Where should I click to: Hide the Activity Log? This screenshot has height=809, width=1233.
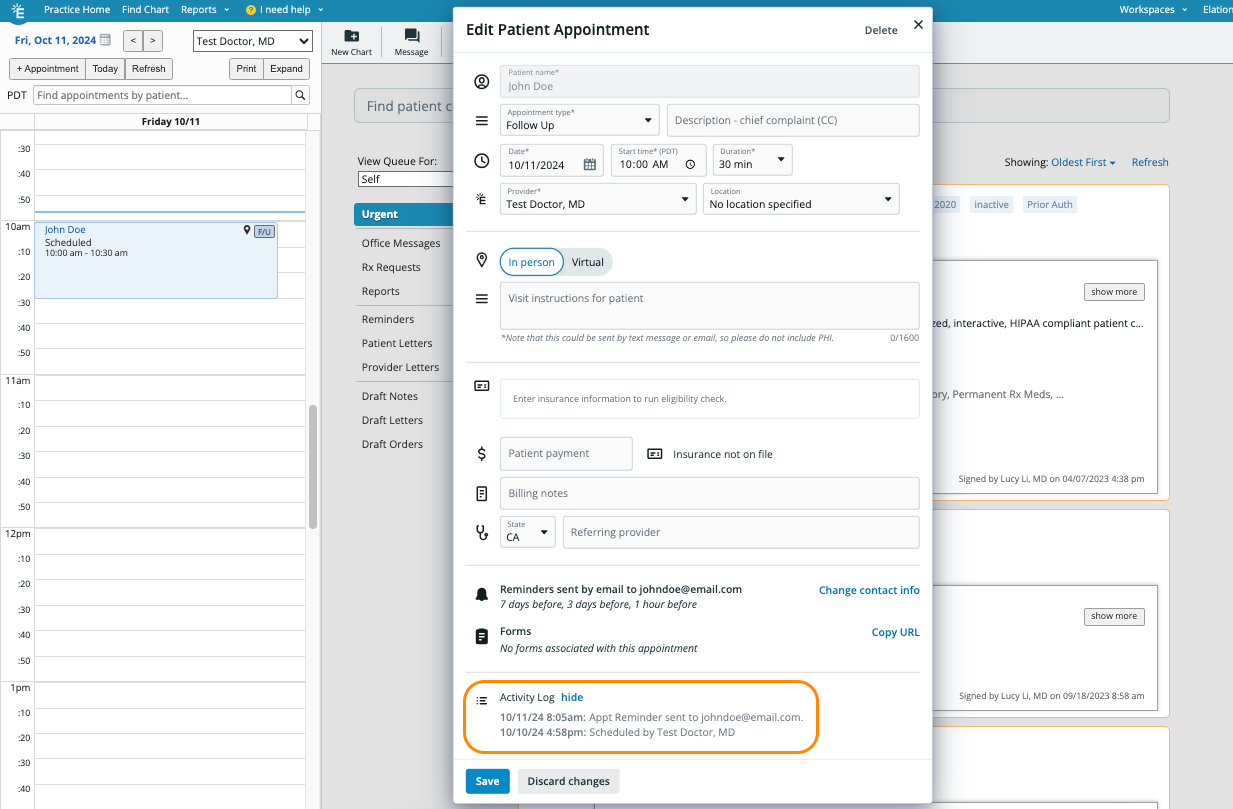point(571,697)
